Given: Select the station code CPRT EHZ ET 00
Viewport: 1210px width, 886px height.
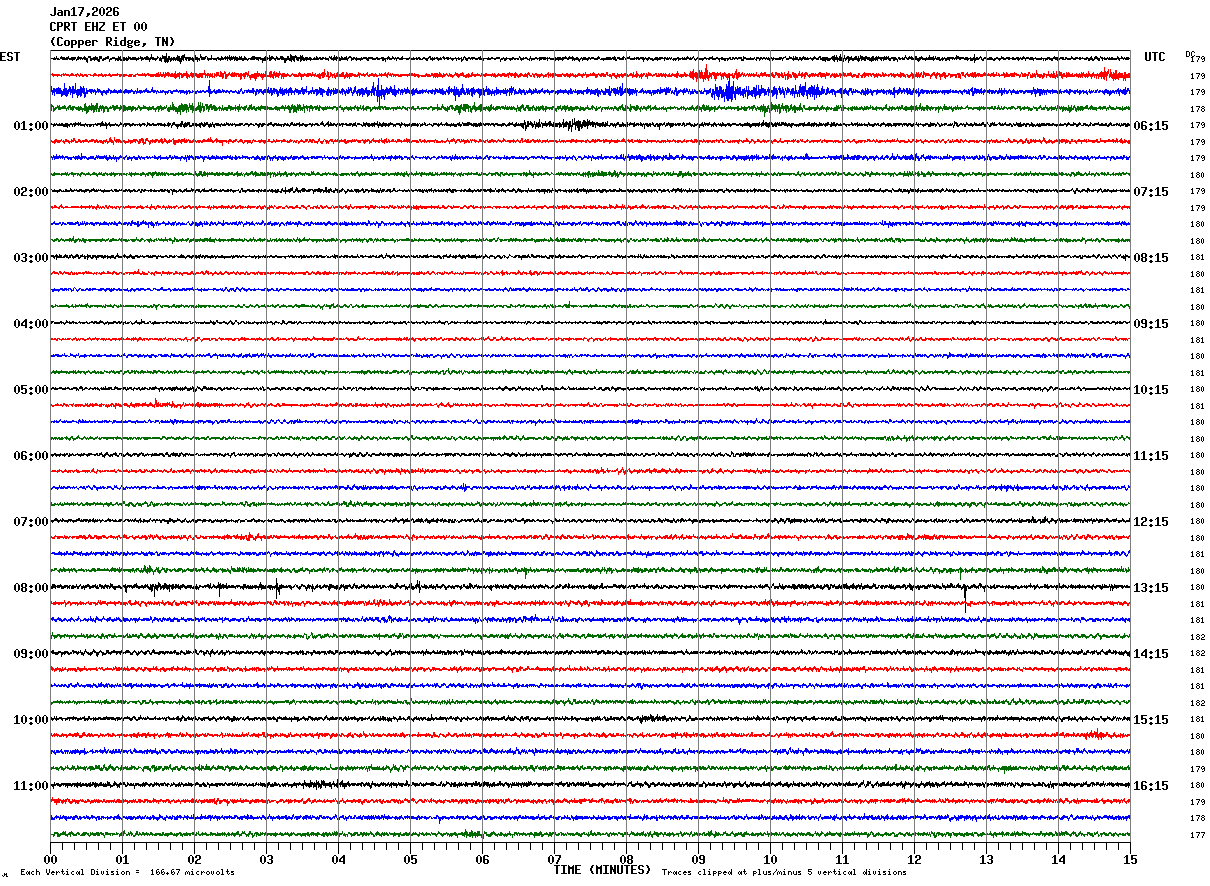Looking at the screenshot, I should pyautogui.click(x=98, y=27).
